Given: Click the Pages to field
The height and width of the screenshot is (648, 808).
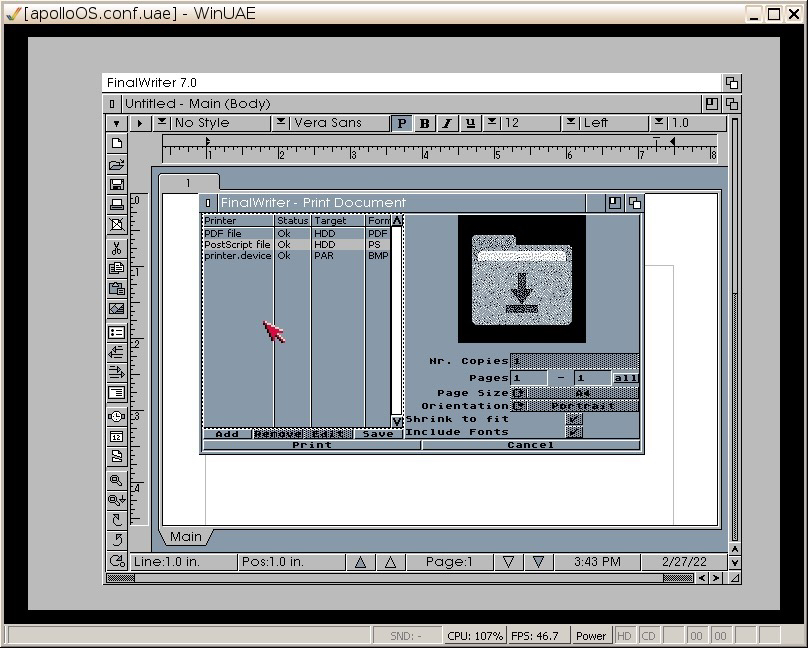Looking at the screenshot, I should pyautogui.click(x=593, y=378).
